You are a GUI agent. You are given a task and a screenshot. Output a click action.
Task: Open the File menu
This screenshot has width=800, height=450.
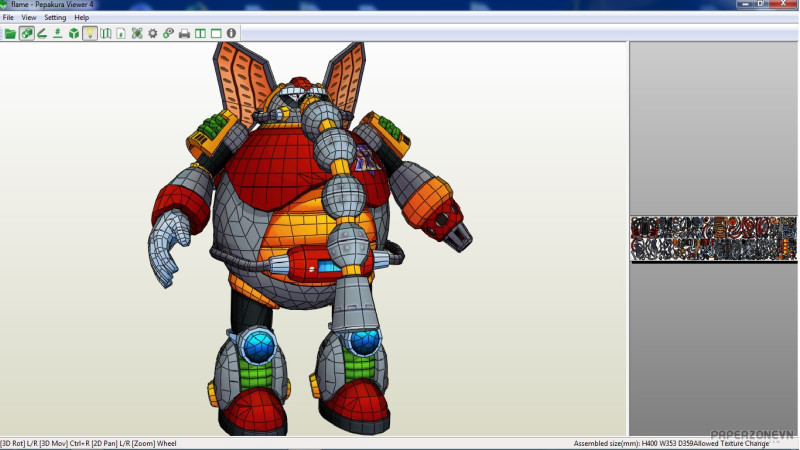(x=8, y=17)
